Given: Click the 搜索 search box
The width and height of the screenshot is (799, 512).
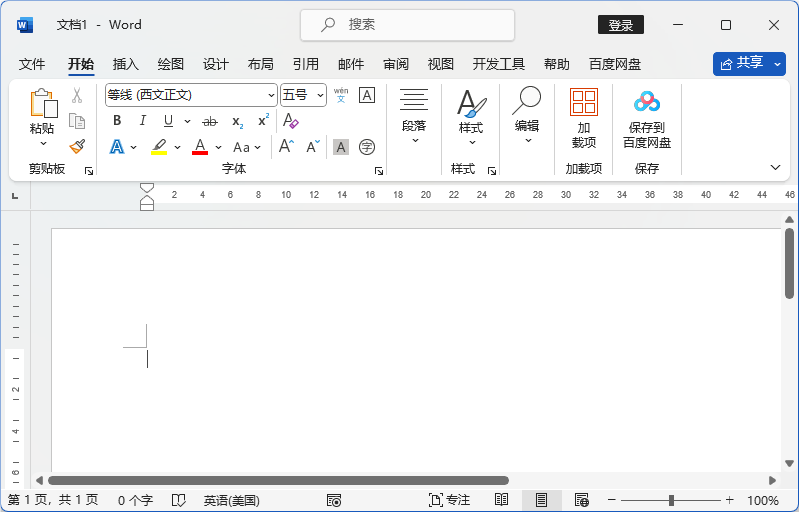Looking at the screenshot, I should coord(408,24).
